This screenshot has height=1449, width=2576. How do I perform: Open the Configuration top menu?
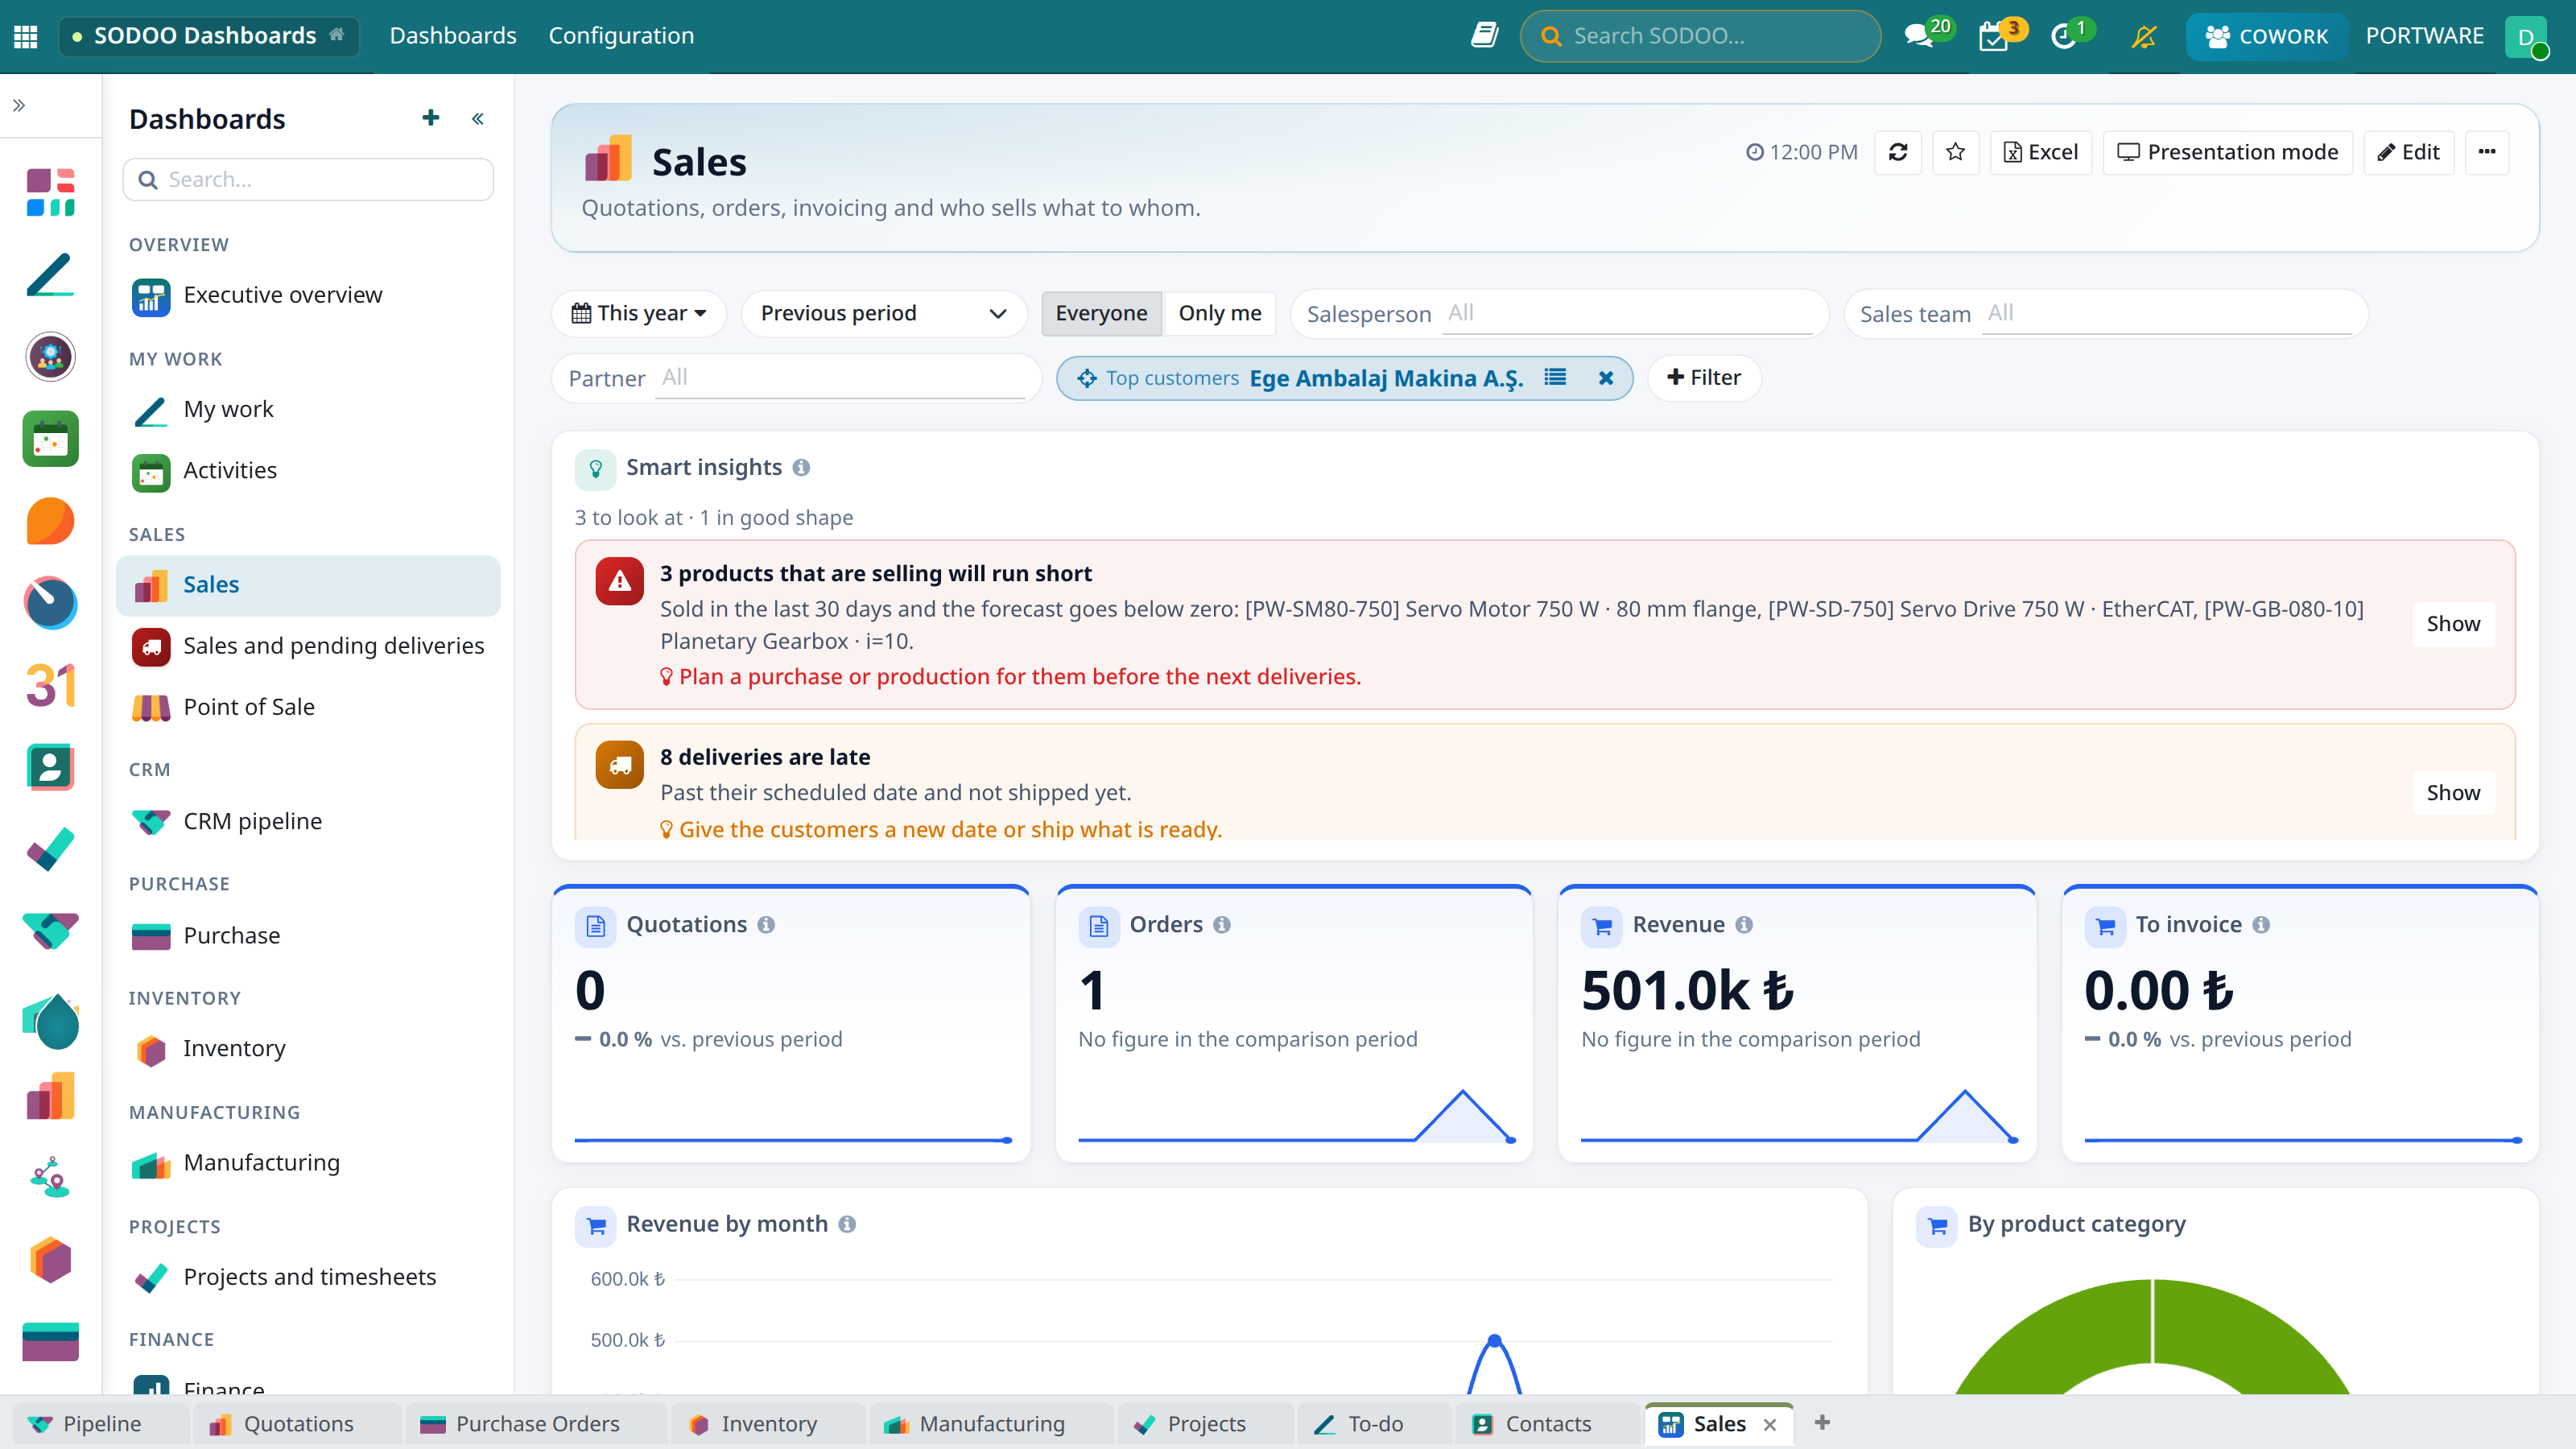(x=621, y=36)
